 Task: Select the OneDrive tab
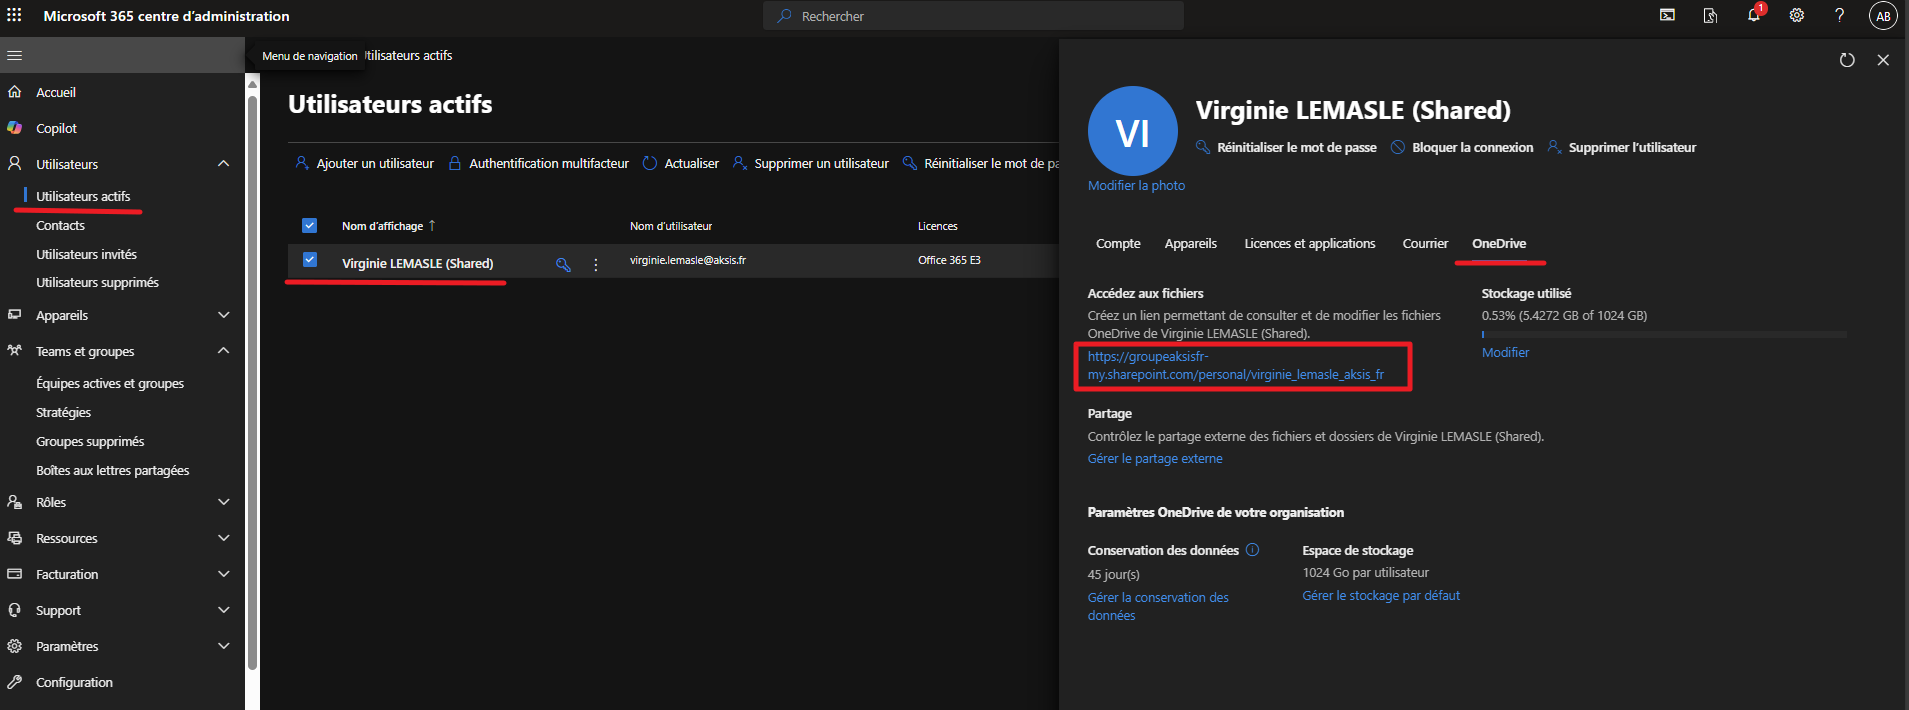point(1499,244)
